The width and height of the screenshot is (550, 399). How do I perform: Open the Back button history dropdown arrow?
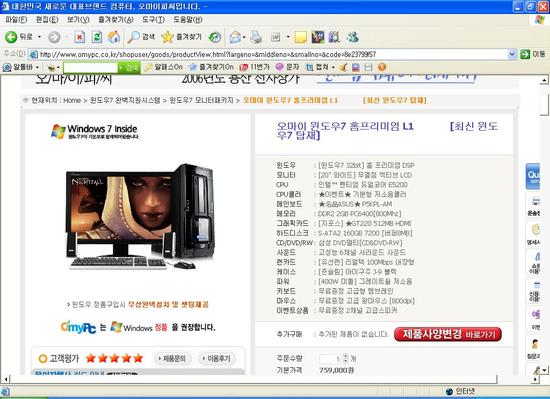coord(39,37)
